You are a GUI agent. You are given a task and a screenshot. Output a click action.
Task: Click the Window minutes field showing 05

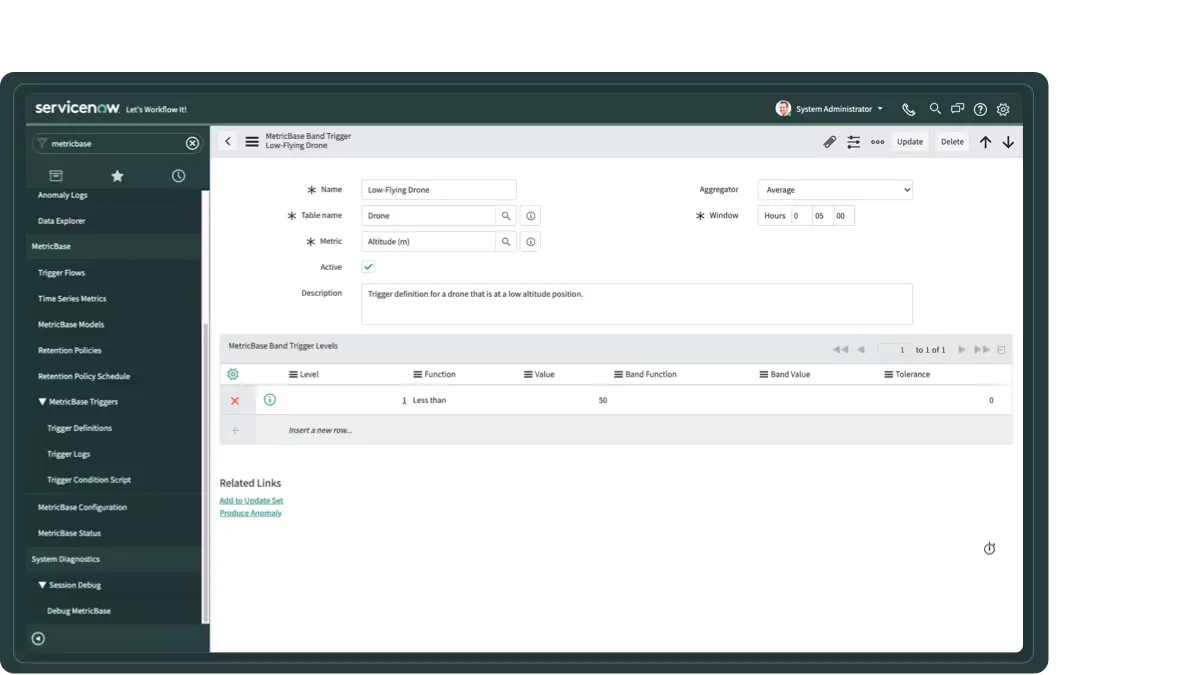(822, 216)
